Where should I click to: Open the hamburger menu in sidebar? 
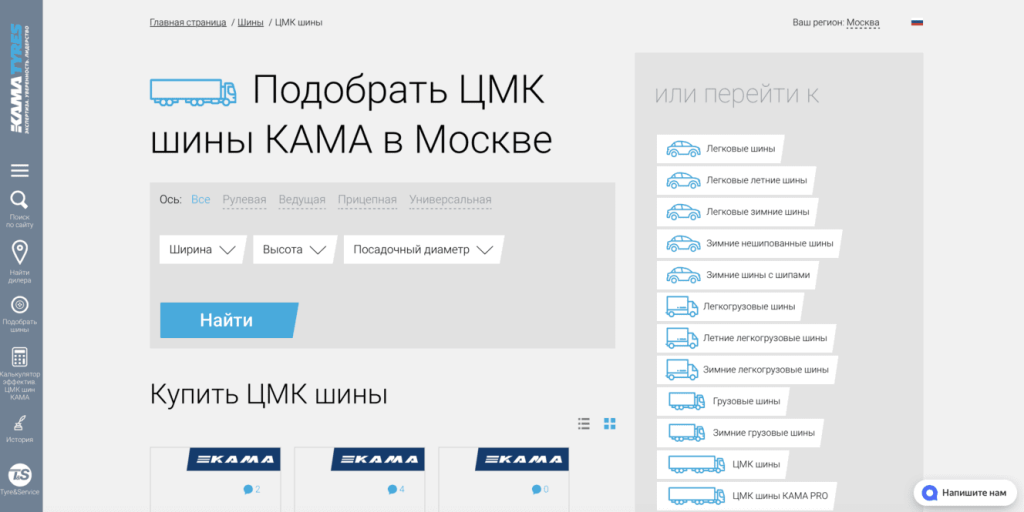(x=20, y=170)
